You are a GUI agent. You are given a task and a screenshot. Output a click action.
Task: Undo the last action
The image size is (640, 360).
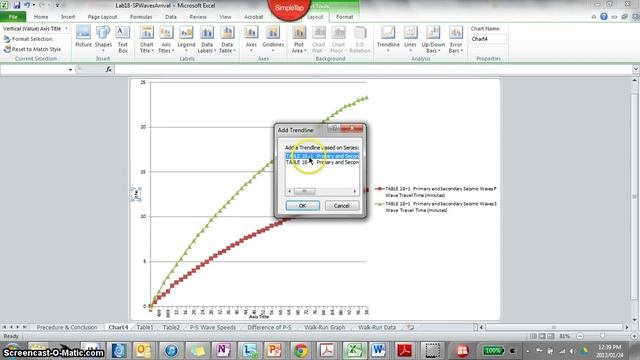coord(27,5)
